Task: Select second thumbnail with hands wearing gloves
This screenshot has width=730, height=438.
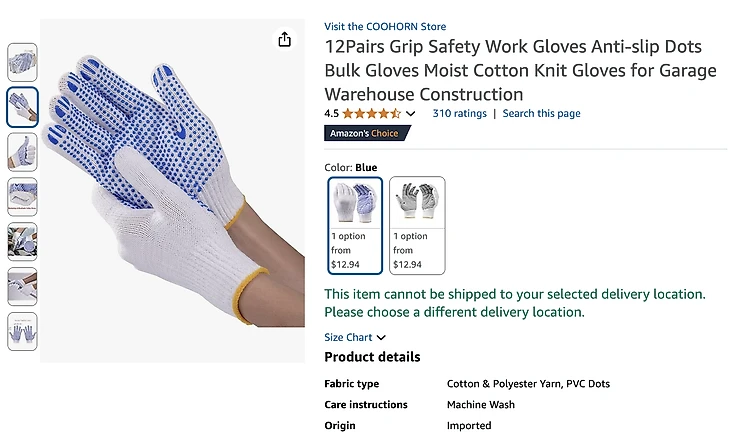Action: [x=22, y=107]
